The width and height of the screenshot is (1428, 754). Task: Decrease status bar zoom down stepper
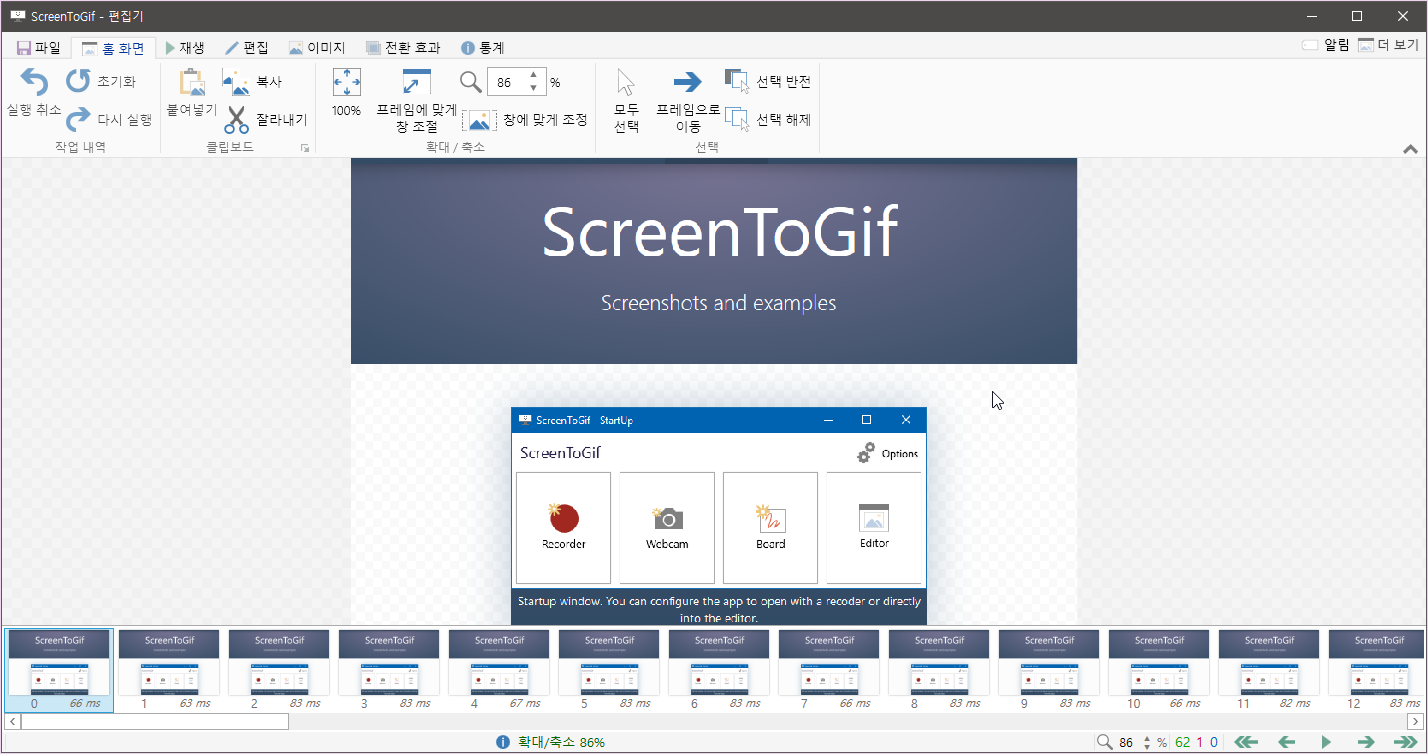(1147, 746)
